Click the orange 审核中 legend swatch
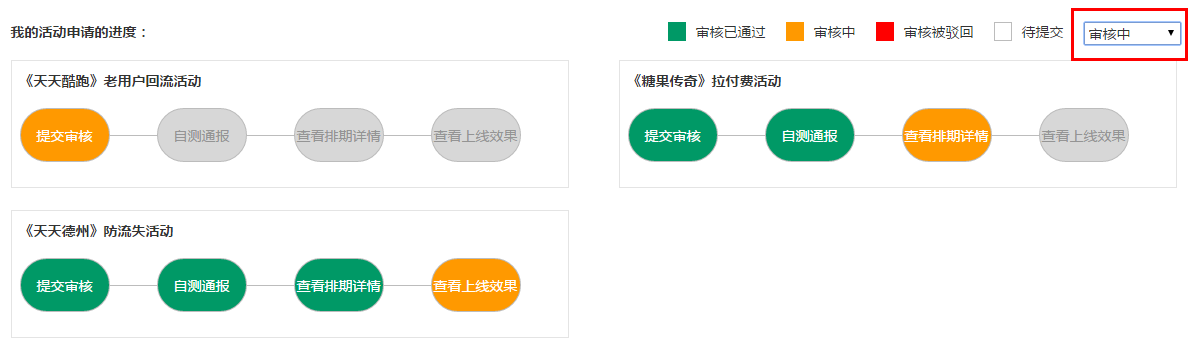The height and width of the screenshot is (363, 1190). pos(795,32)
